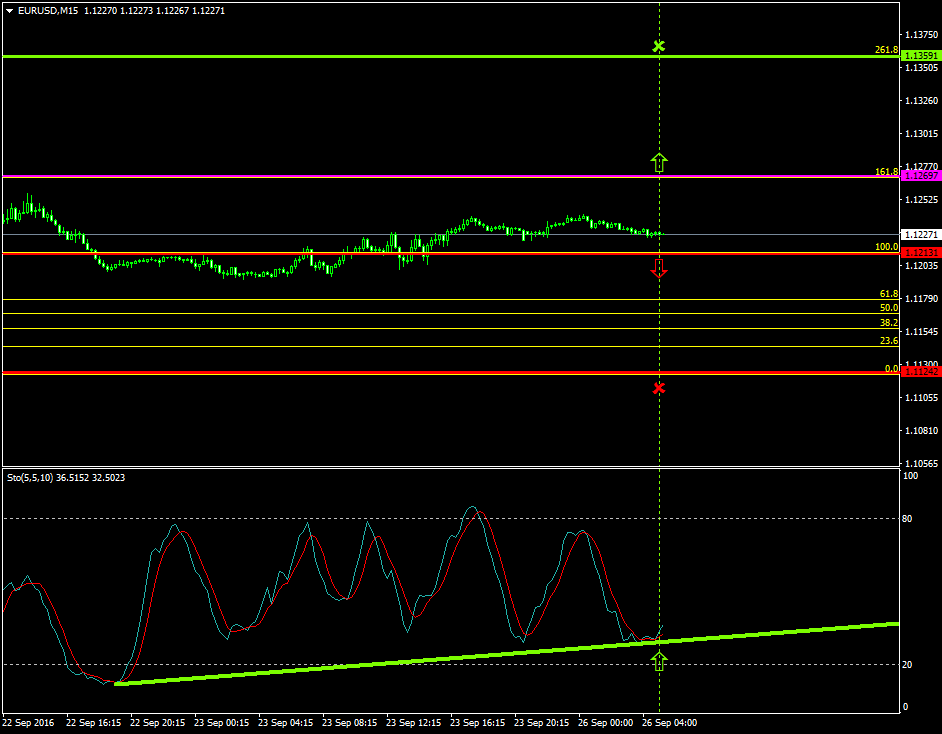The height and width of the screenshot is (734, 942).
Task: Click the 23 Sep 12:15 time axis label
Action: pyautogui.click(x=414, y=722)
